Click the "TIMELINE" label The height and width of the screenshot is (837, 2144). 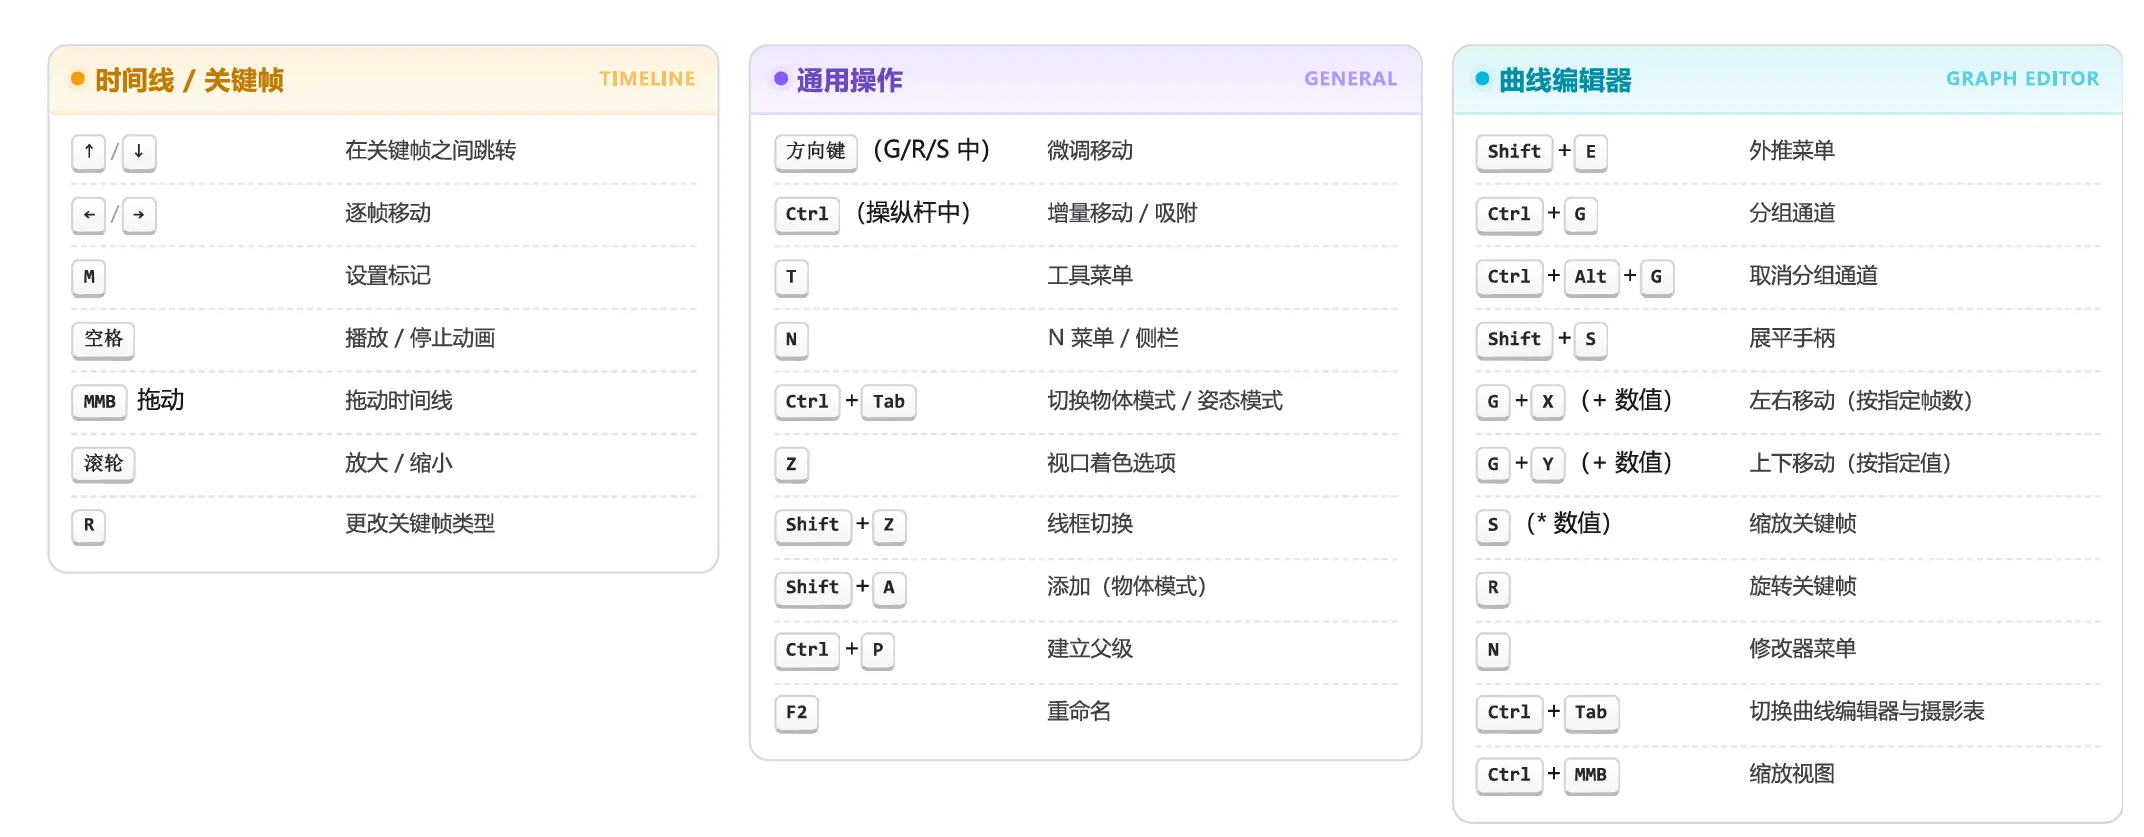647,79
